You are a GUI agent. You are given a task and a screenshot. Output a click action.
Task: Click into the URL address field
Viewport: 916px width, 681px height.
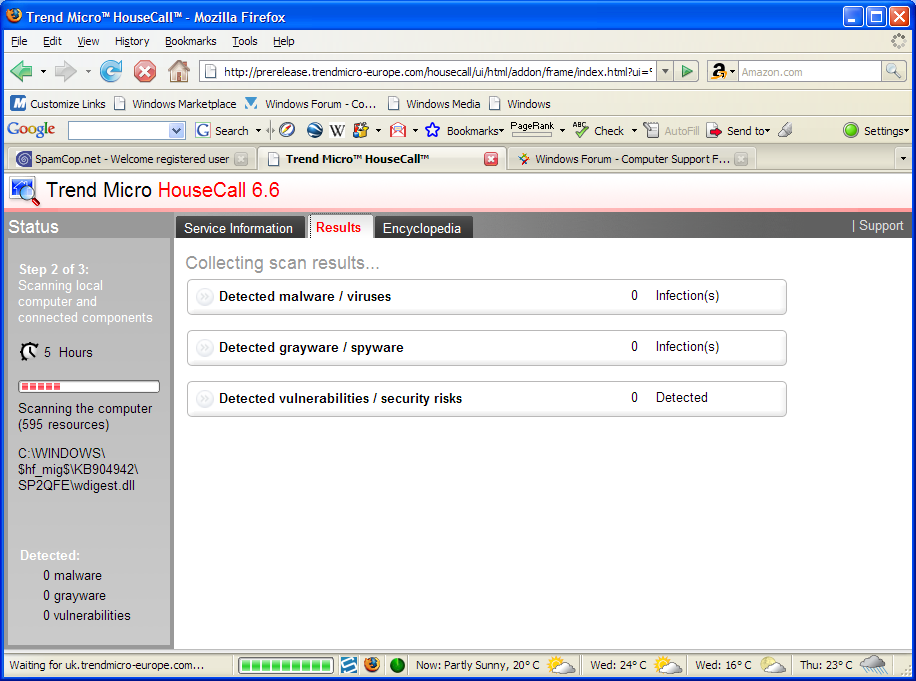pos(437,72)
